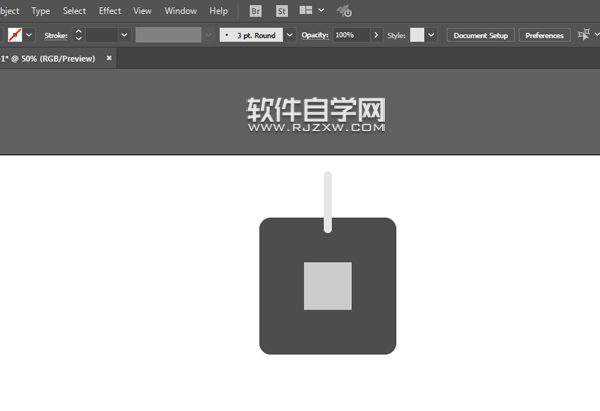This screenshot has height=411, width=600.
Task: Click the Preferences button
Action: (544, 35)
